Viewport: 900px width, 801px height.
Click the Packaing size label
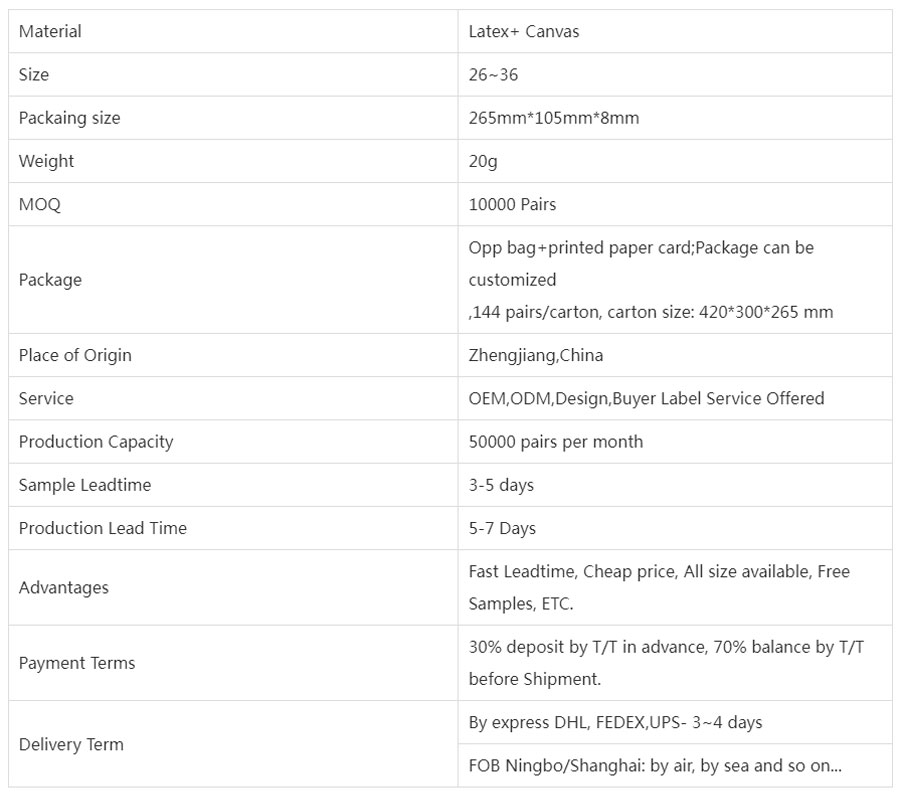pyautogui.click(x=69, y=118)
